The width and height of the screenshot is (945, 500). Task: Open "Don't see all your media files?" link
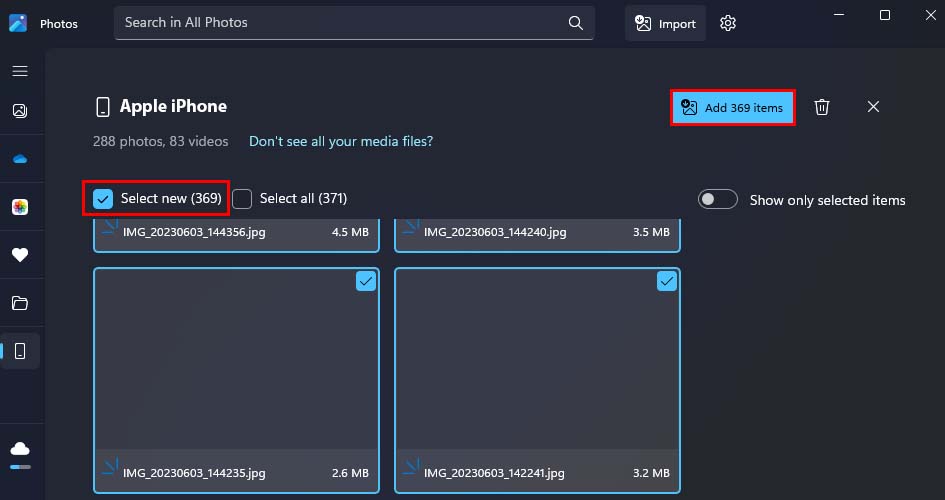[x=341, y=142]
